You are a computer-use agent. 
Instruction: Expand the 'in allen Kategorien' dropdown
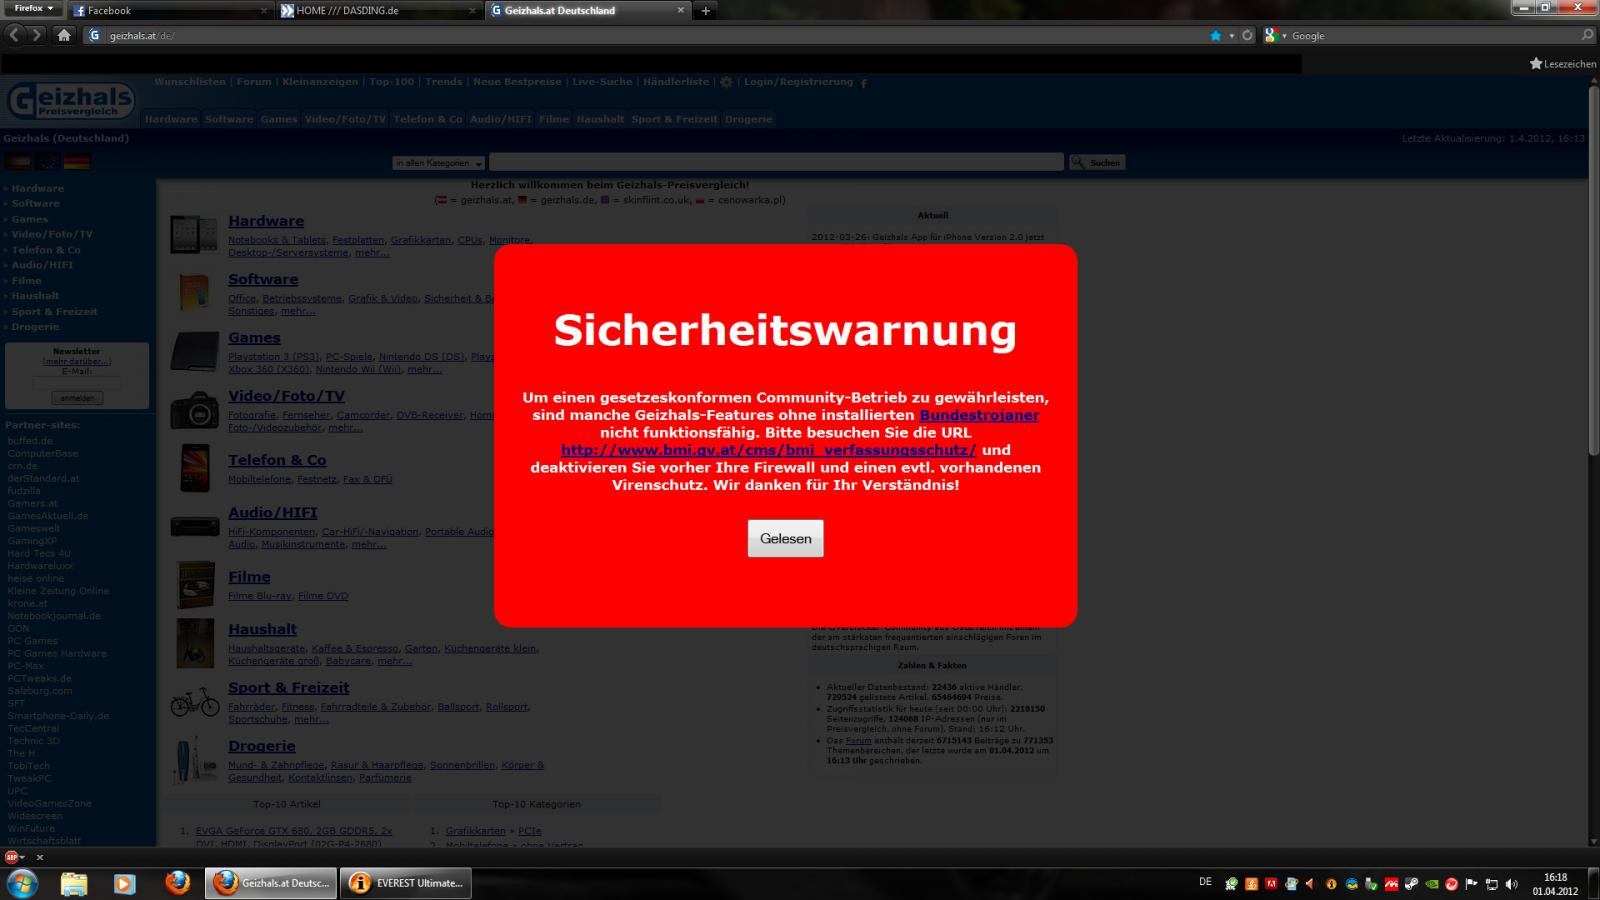pyautogui.click(x=438, y=162)
